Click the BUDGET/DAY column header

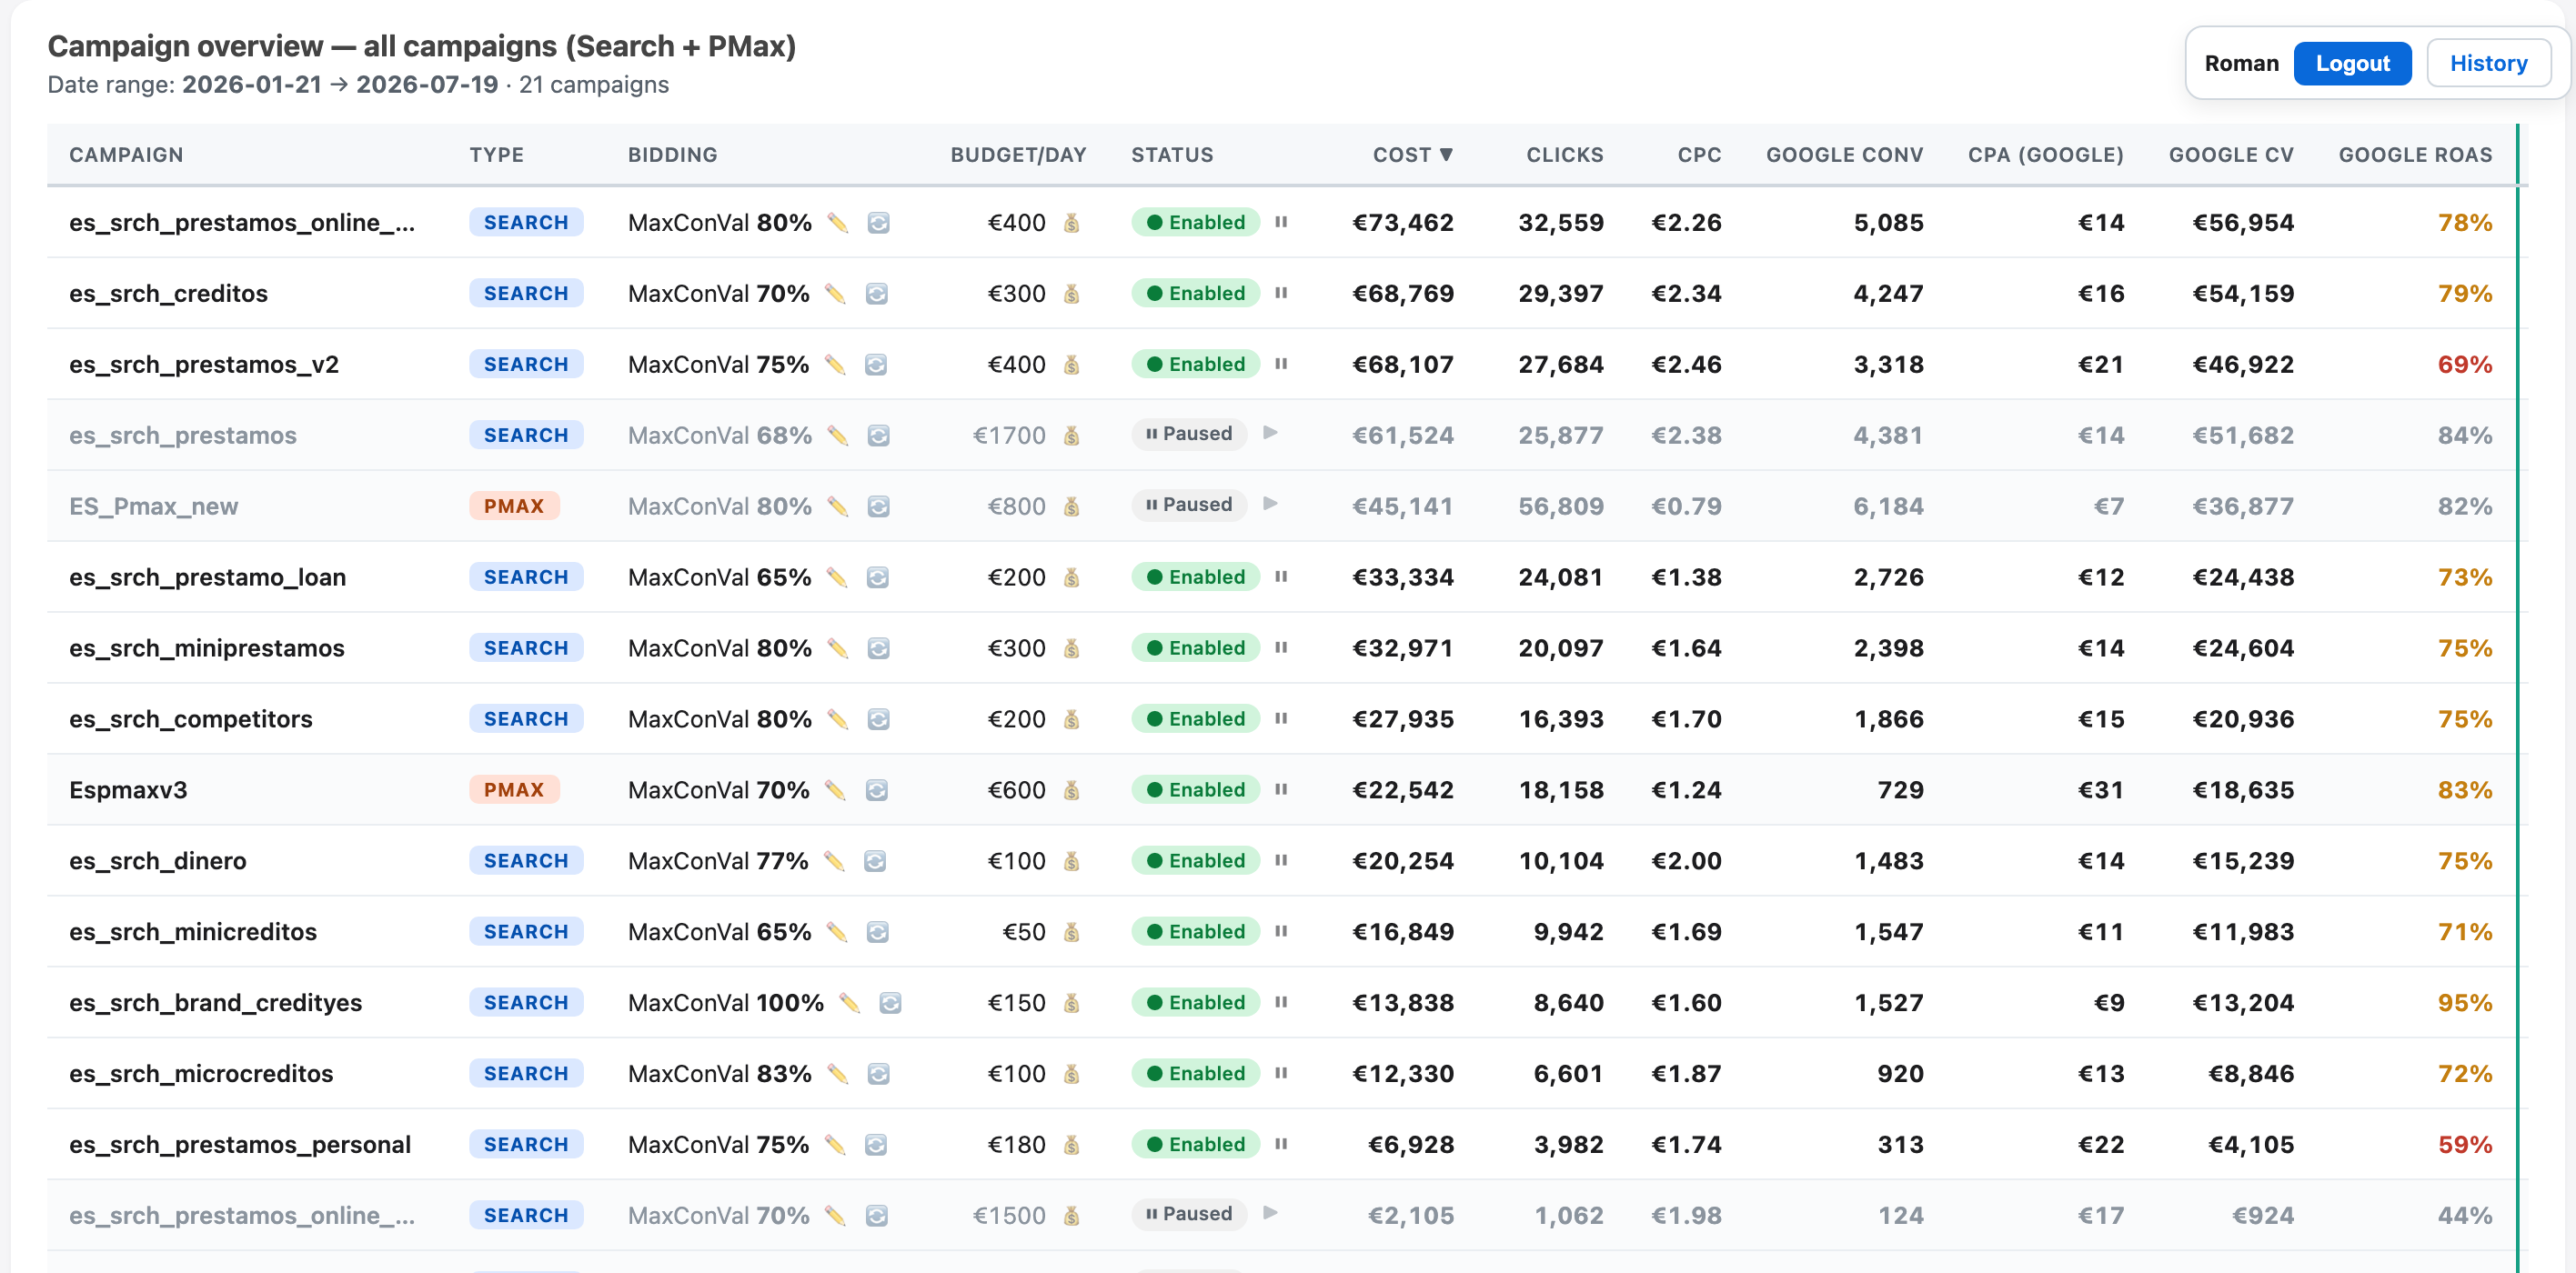point(1018,155)
